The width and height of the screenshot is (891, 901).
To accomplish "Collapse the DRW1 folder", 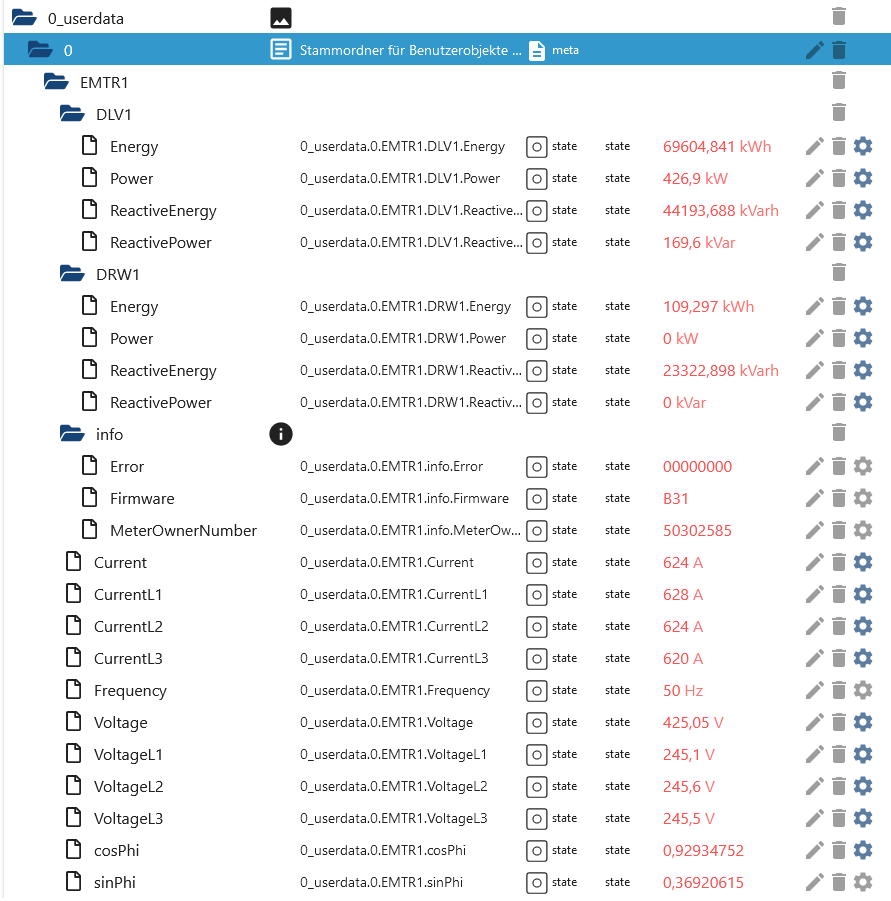I will (x=72, y=274).
